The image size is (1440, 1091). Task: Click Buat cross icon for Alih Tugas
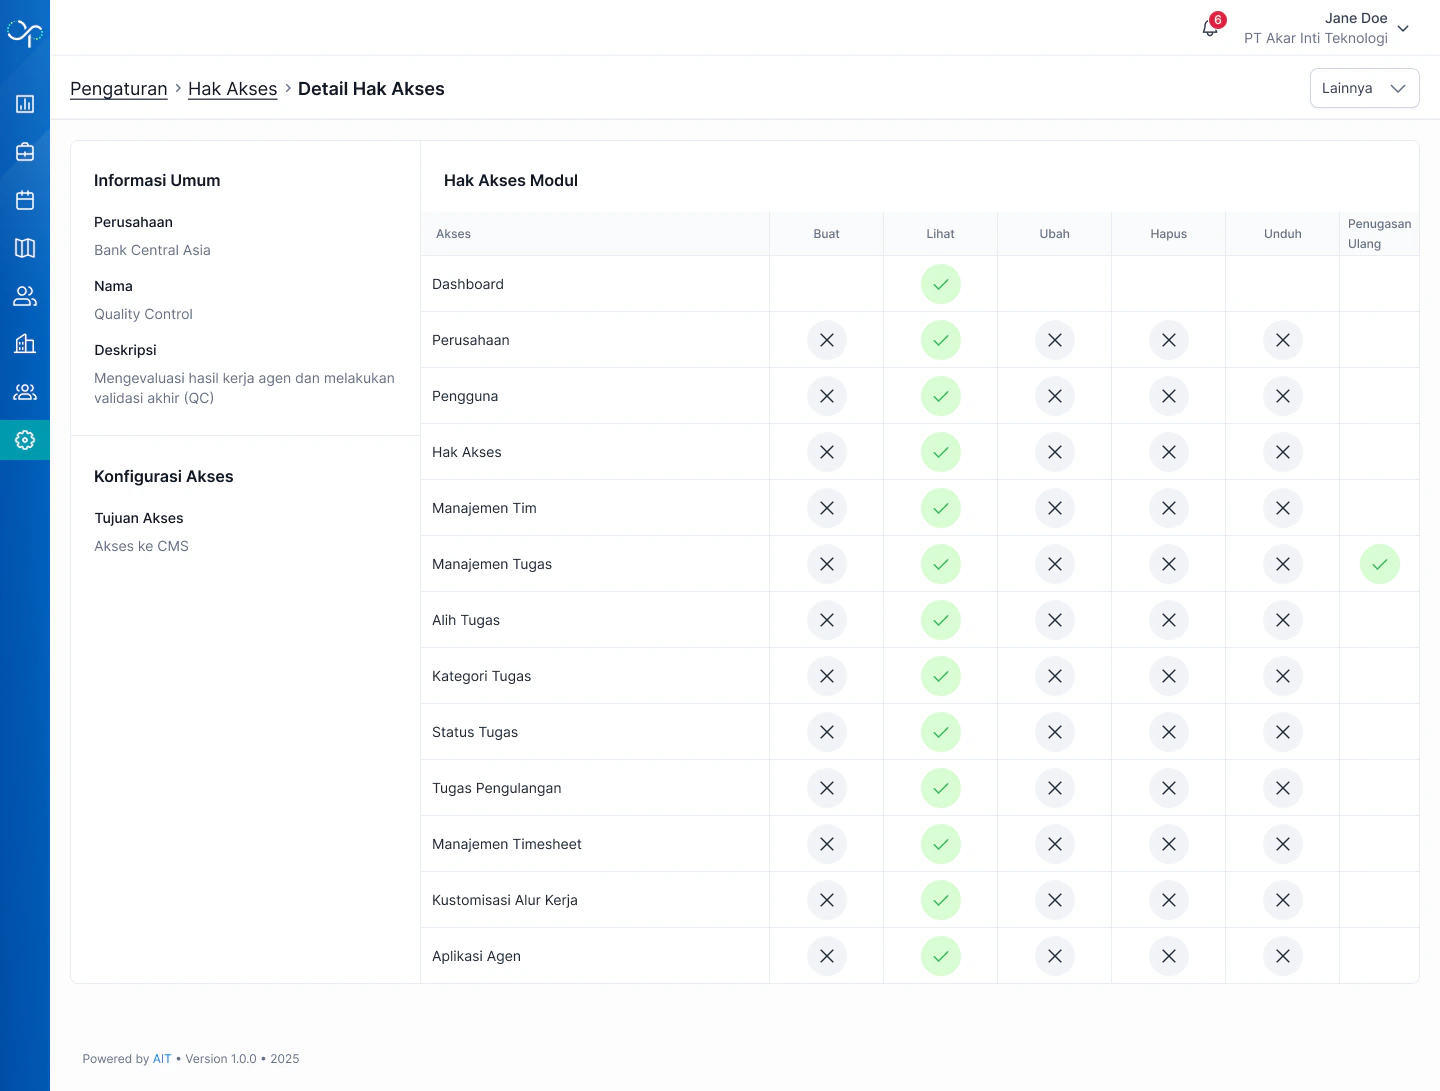pos(827,620)
